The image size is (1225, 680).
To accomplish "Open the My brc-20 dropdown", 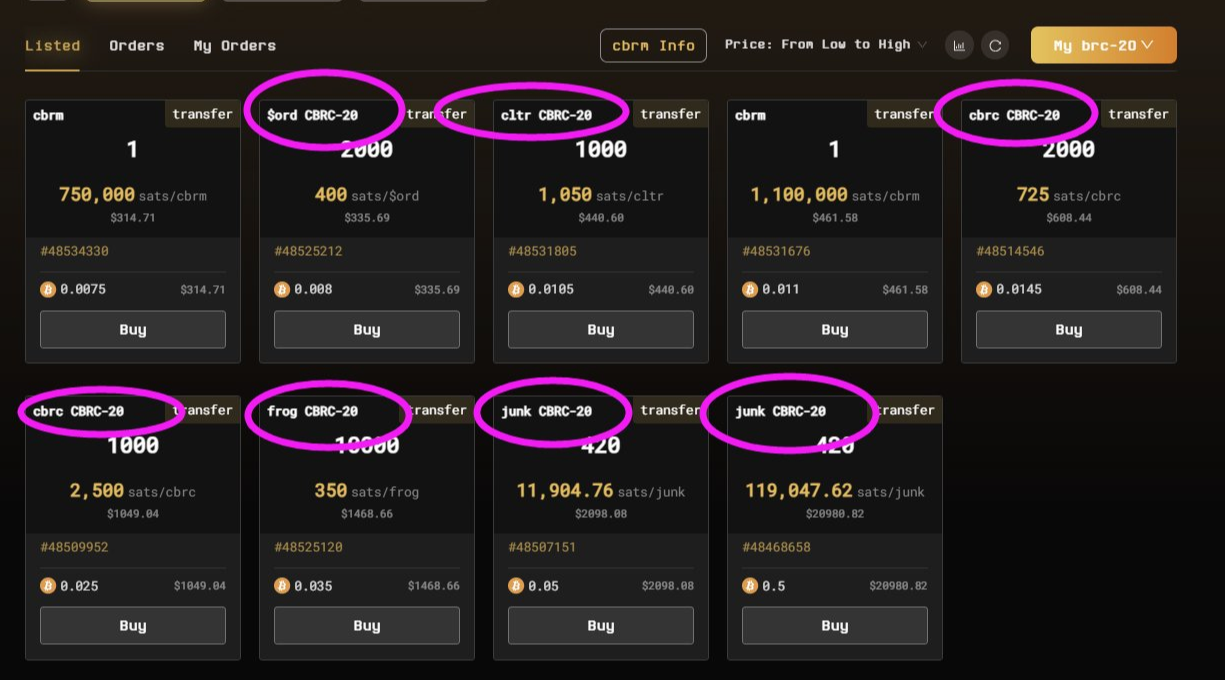I will [1103, 45].
